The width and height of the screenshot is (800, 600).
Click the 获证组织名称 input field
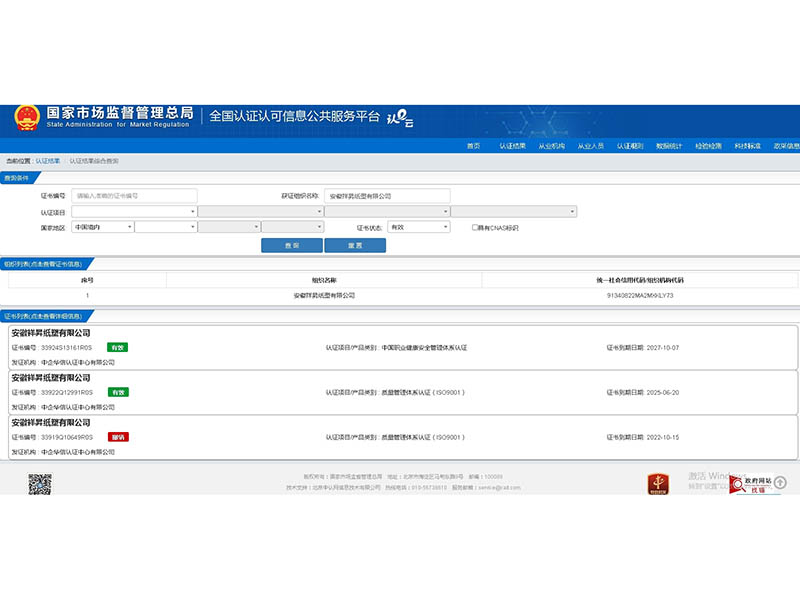click(387, 195)
